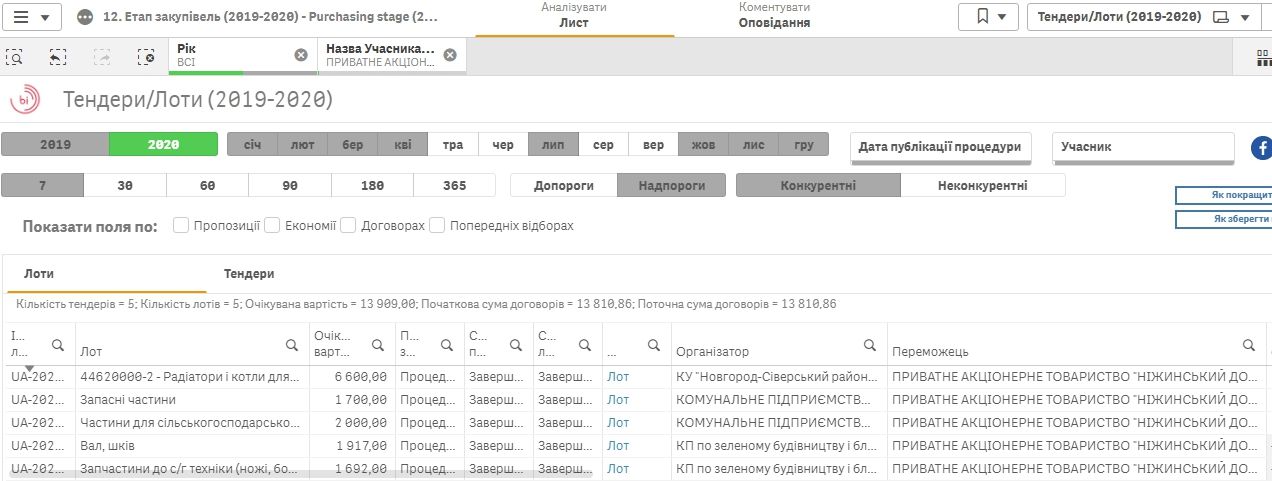Toggle year 2019 filter
1272x481 pixels.
[55, 144]
